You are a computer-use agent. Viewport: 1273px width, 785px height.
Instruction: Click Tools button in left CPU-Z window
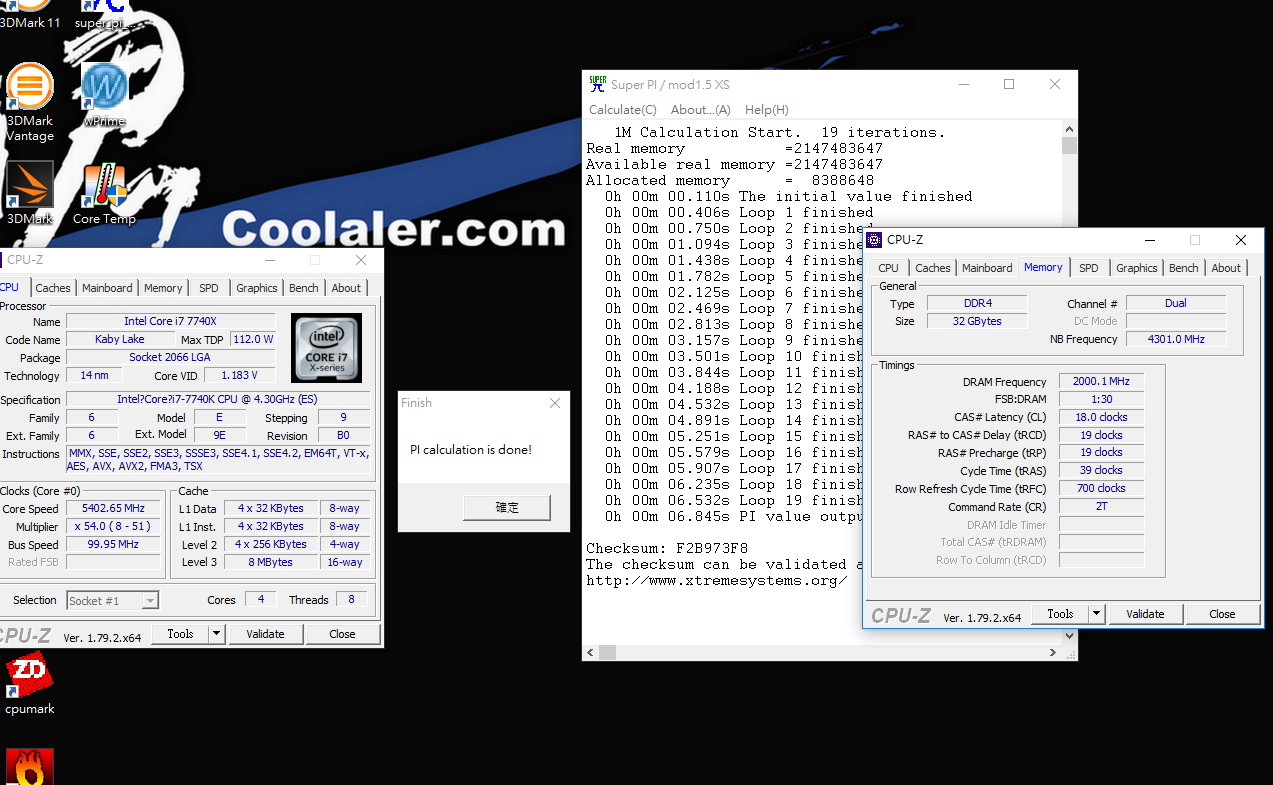180,634
